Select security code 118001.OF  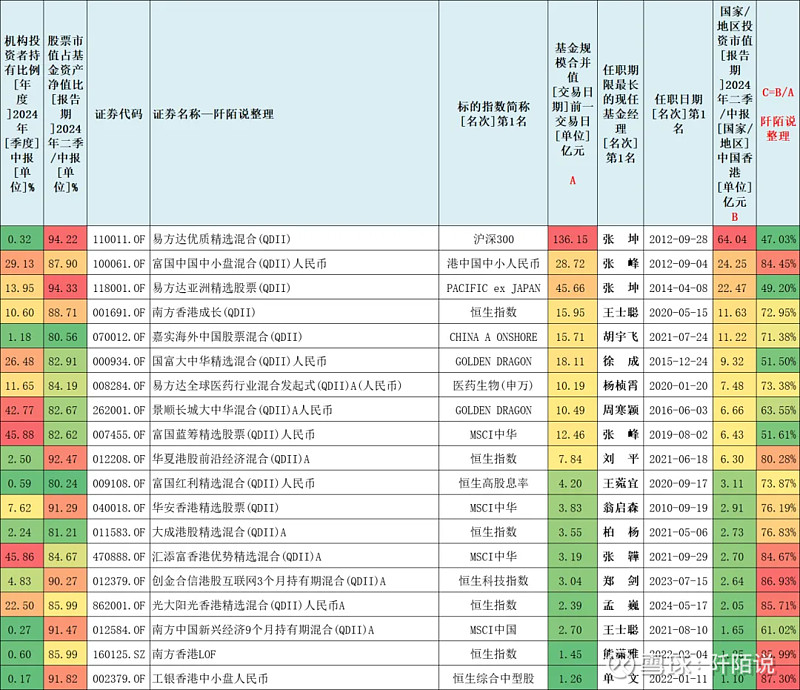118,288
